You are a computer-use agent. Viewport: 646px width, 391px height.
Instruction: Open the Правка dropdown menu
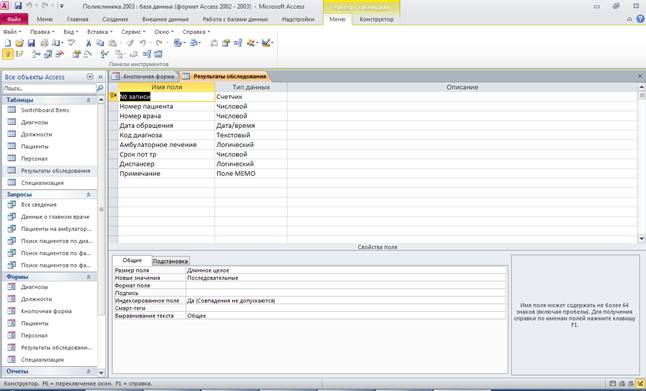coord(42,32)
